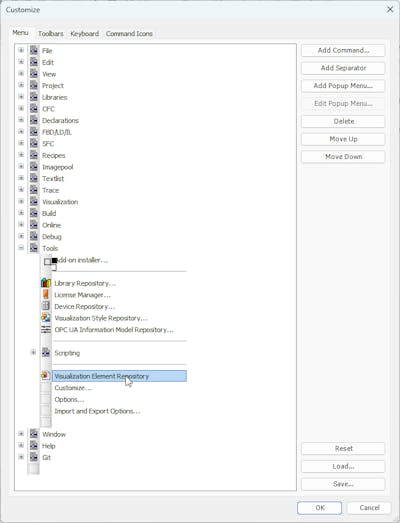Screen dimensions: 400x523
Task: Click the Add Command... button
Action: pyautogui.click(x=343, y=50)
